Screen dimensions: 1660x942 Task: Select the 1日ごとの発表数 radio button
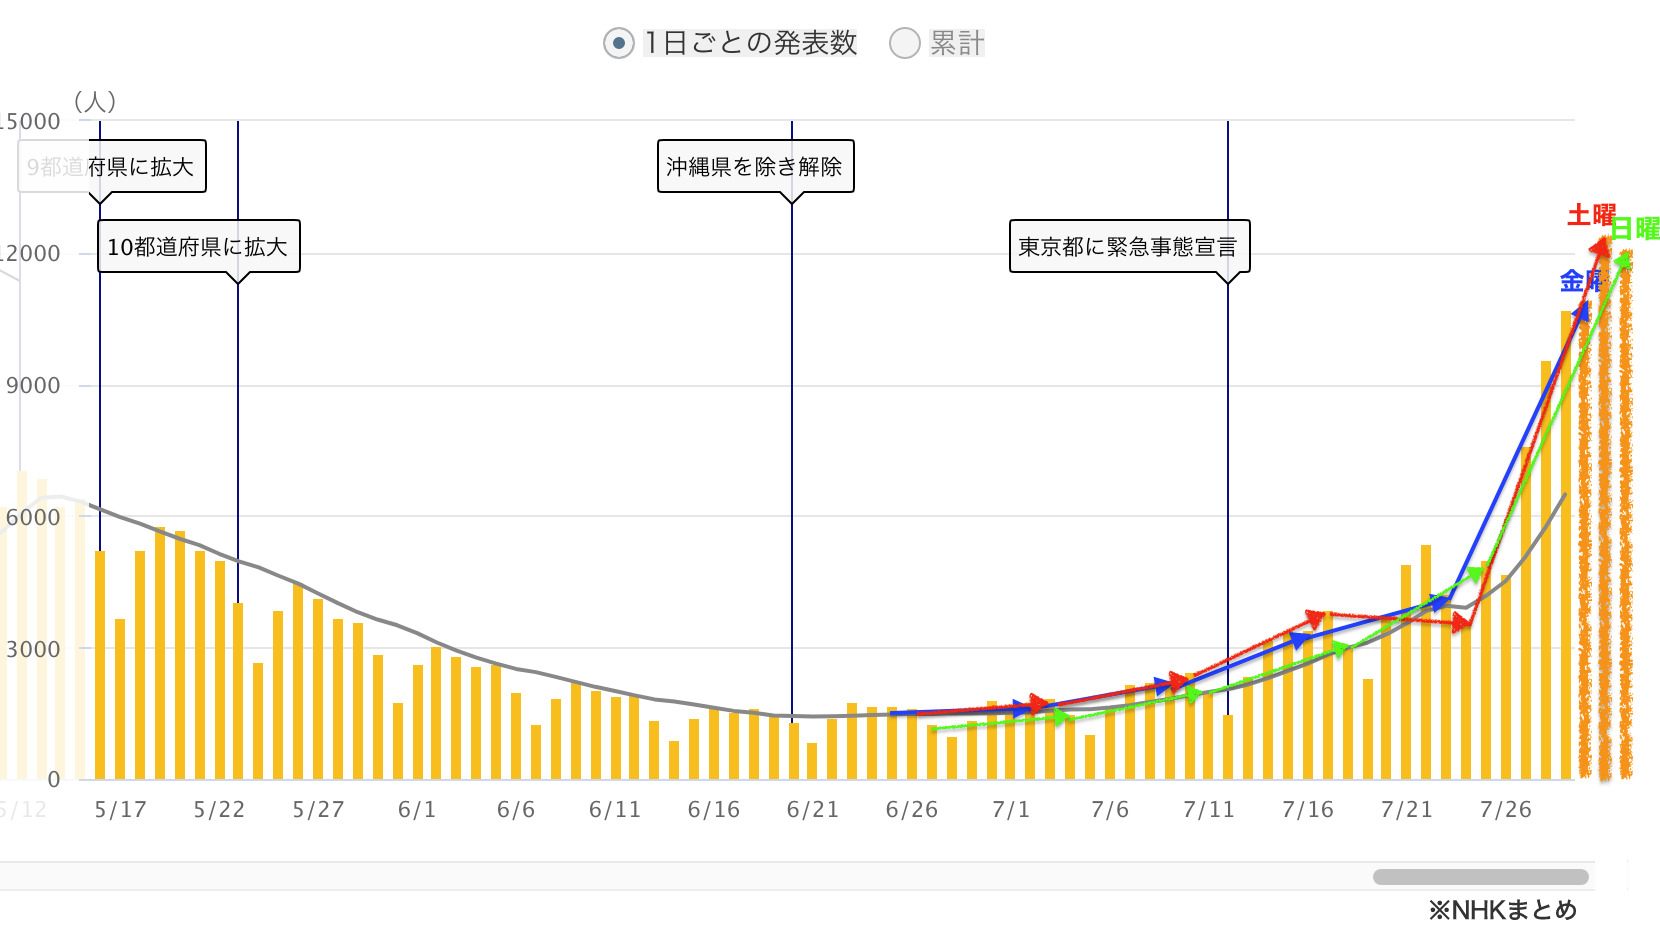tap(619, 43)
